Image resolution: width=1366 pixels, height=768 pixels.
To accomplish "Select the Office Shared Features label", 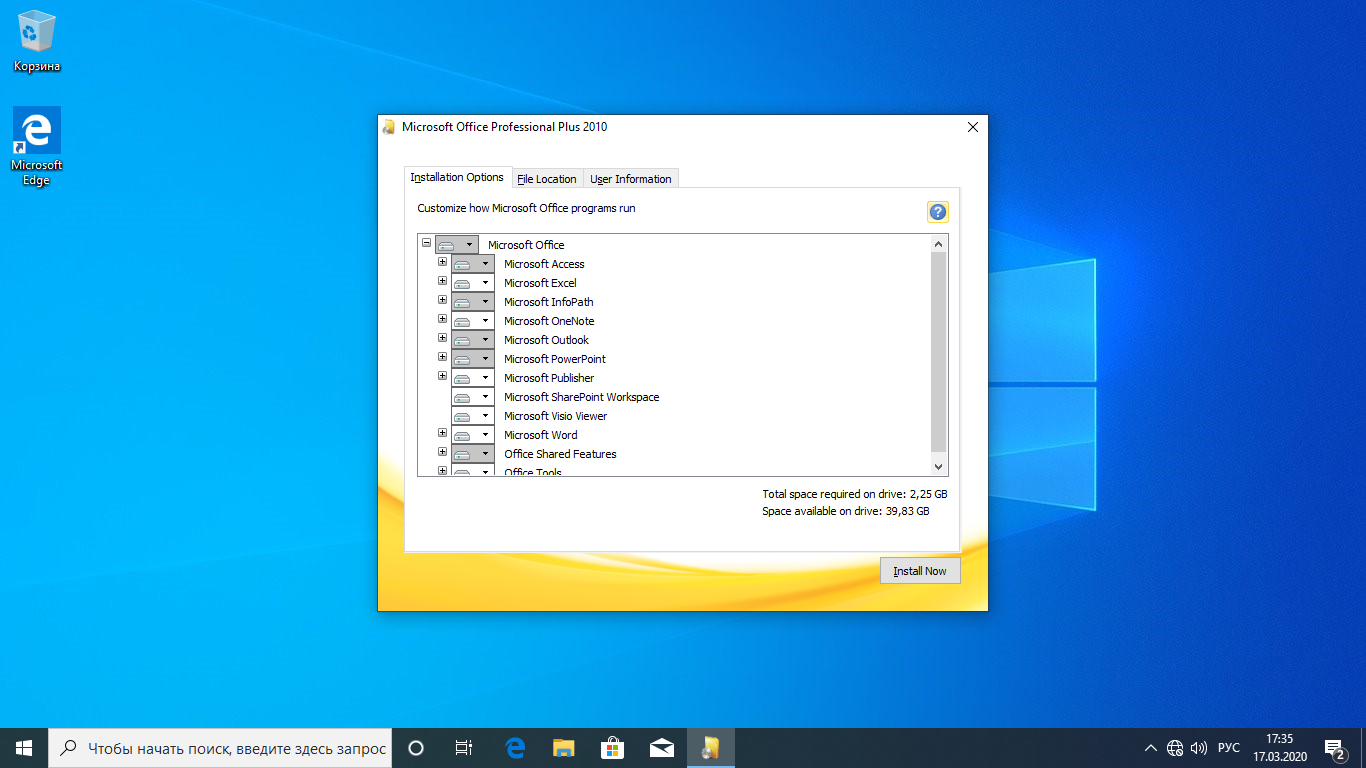I will tap(560, 454).
